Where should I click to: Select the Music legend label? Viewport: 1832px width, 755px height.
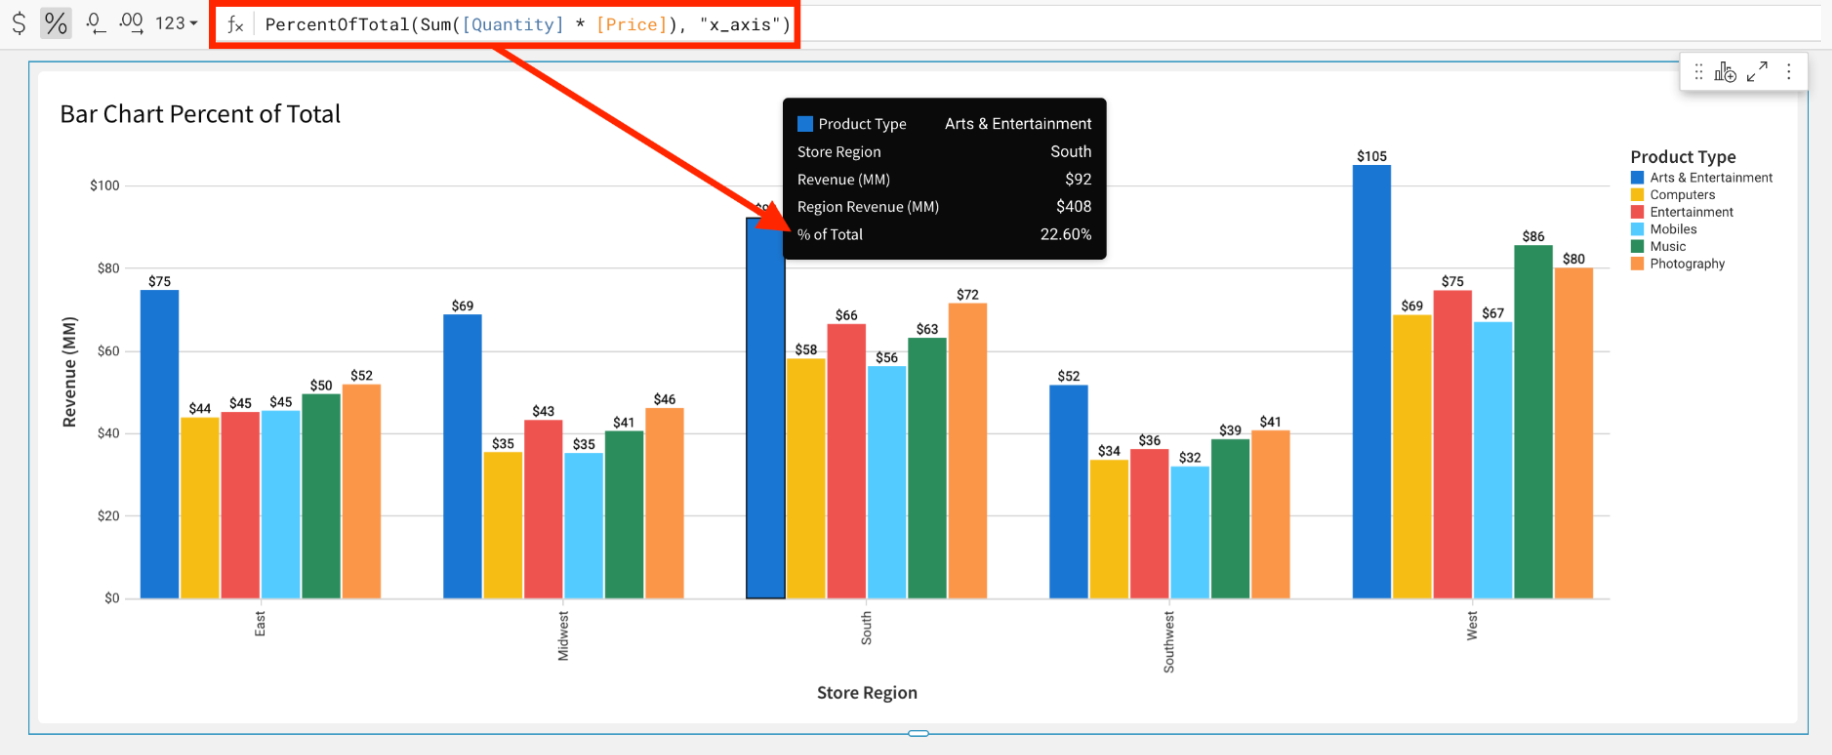coord(1667,247)
